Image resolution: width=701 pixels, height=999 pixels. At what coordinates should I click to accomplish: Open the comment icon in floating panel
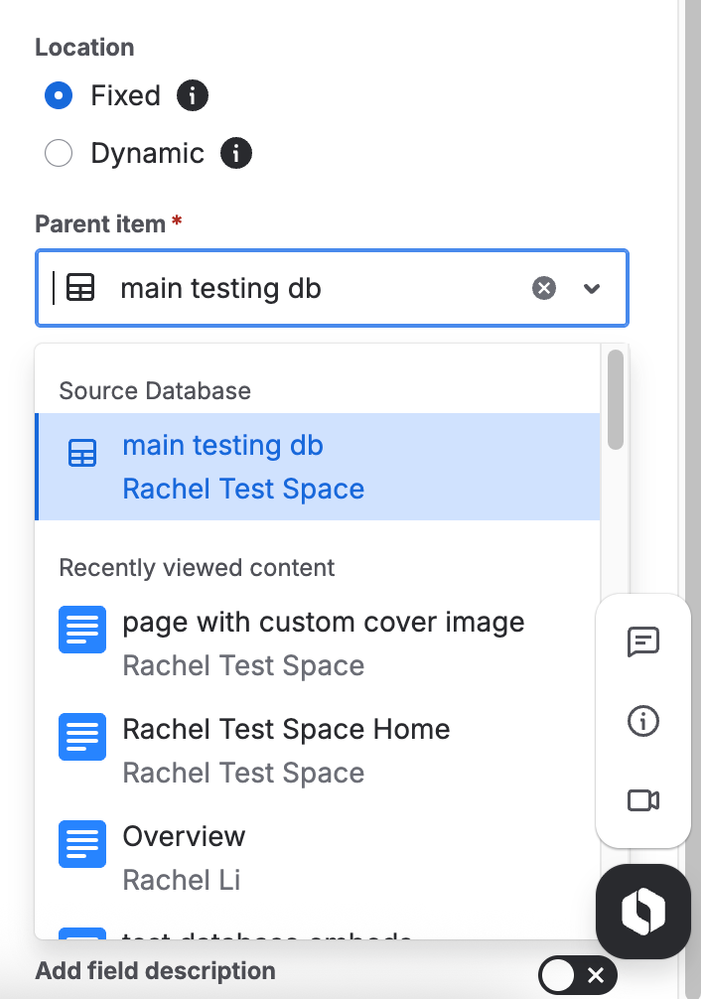click(x=643, y=641)
